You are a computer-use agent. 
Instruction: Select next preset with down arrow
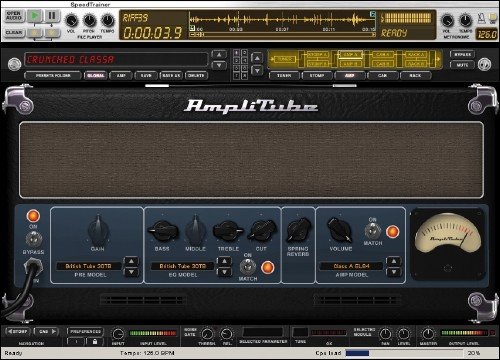click(219, 65)
